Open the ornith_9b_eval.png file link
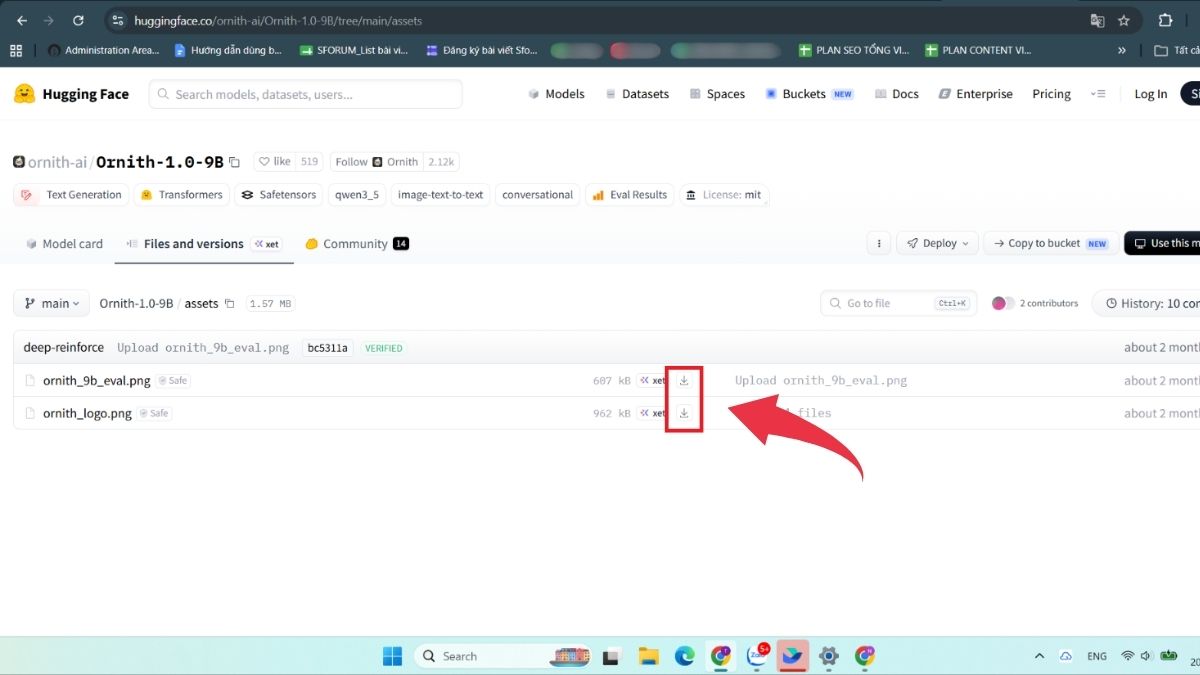The width and height of the screenshot is (1200, 675). [x=96, y=381]
